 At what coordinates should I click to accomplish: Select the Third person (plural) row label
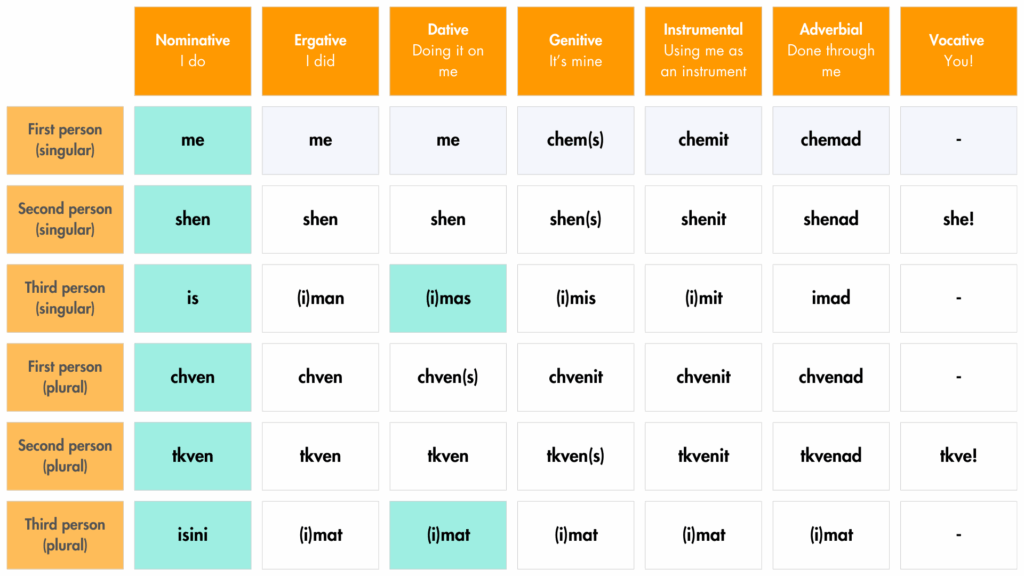65,535
